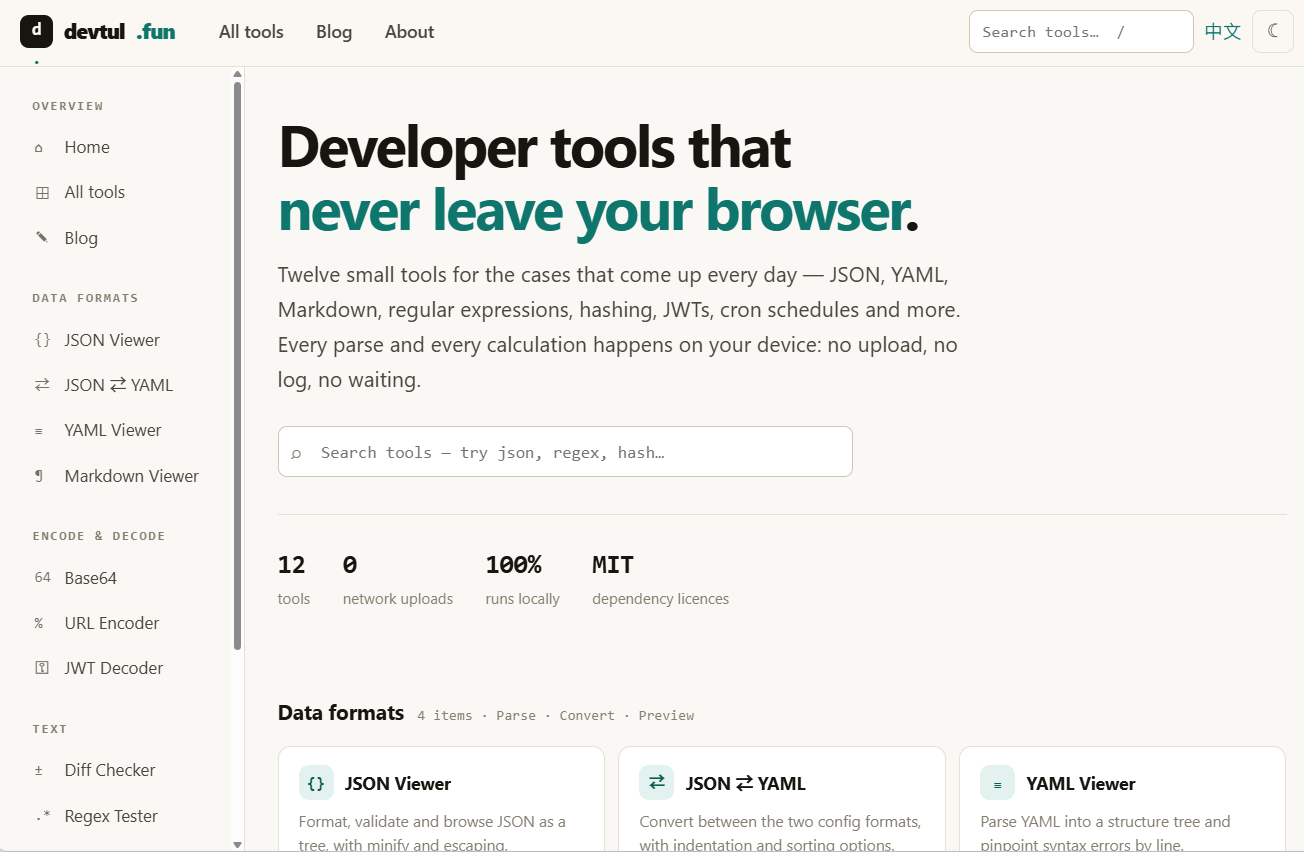
Task: Click the sidebar scrollbar thumb
Action: (x=237, y=365)
